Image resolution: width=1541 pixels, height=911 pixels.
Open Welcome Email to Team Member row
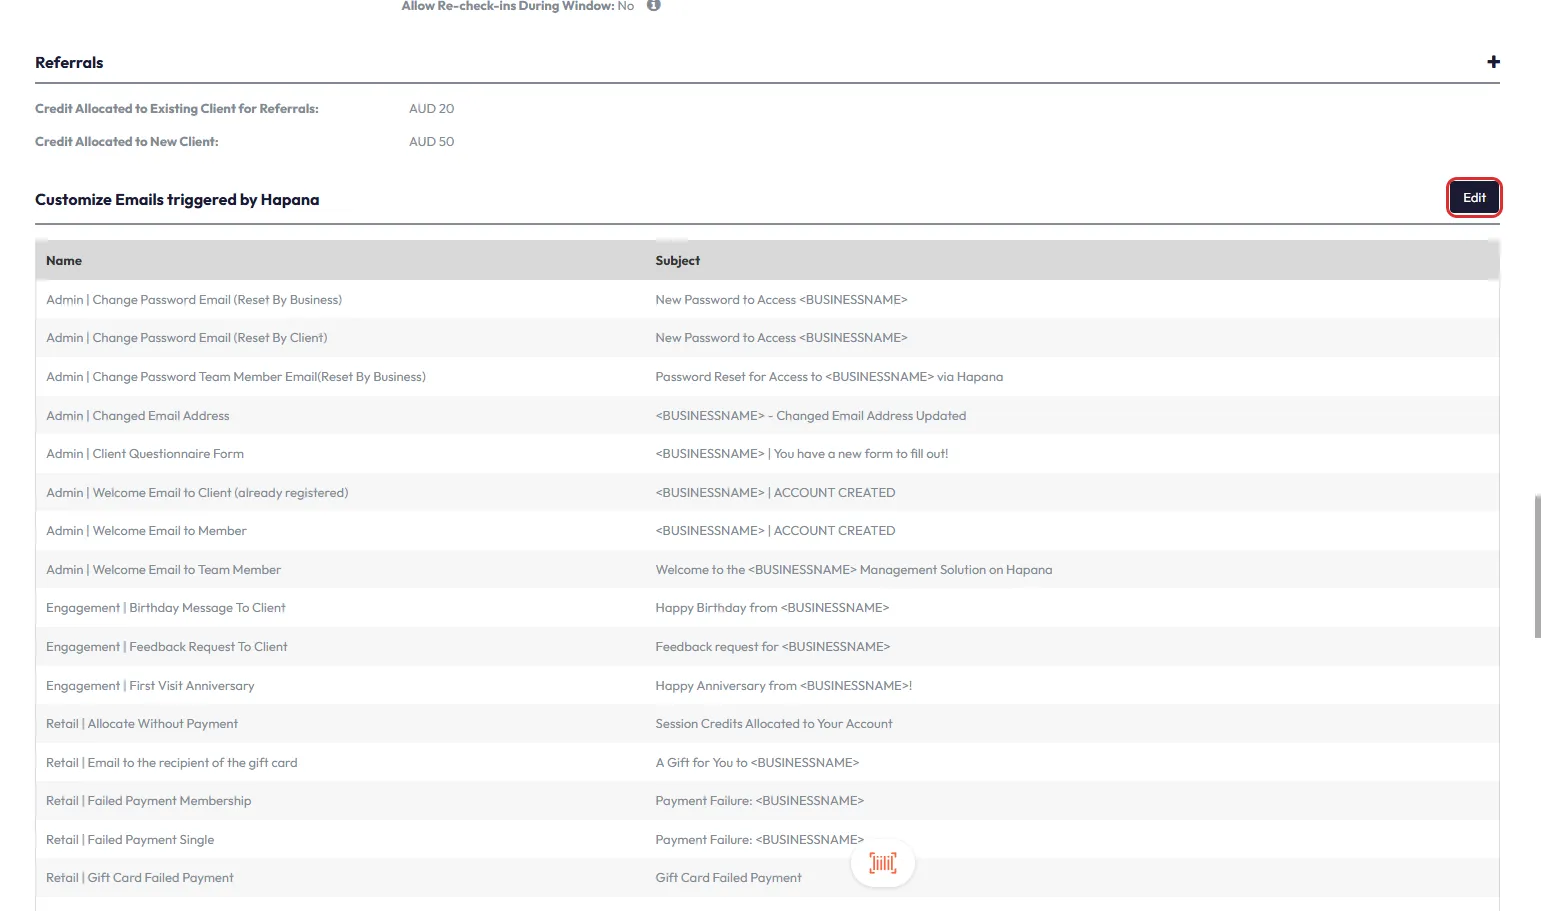tap(163, 570)
